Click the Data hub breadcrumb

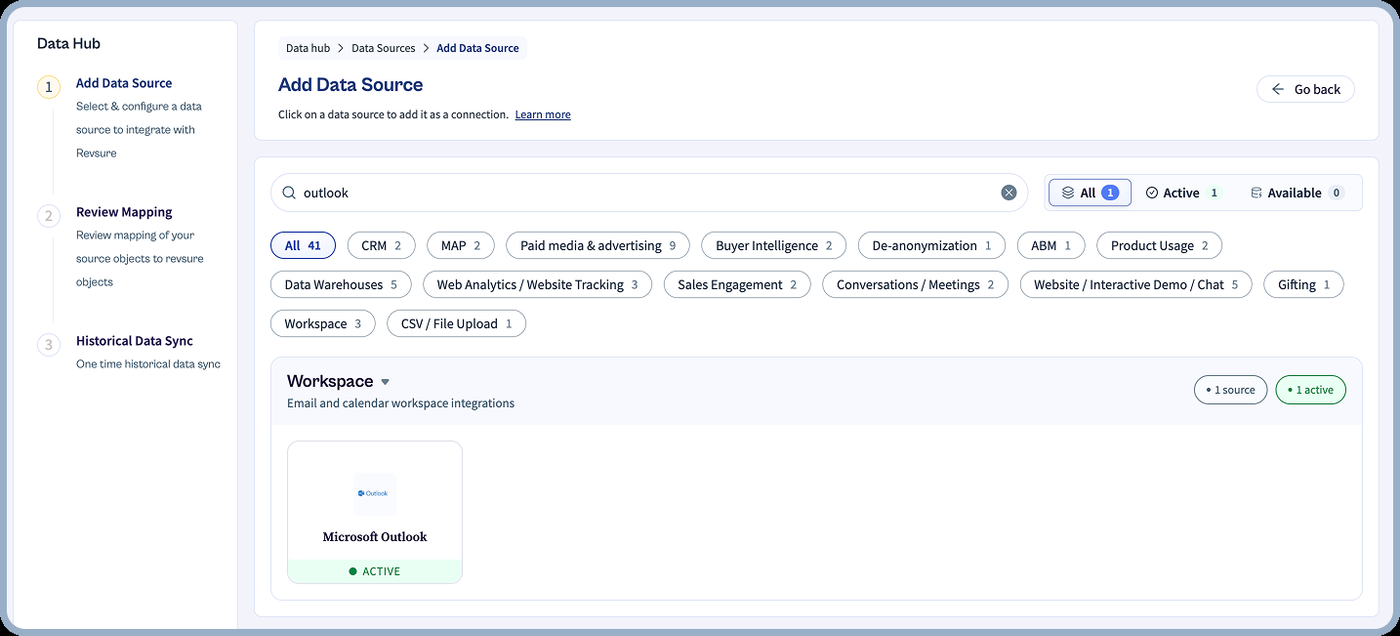pyautogui.click(x=308, y=48)
